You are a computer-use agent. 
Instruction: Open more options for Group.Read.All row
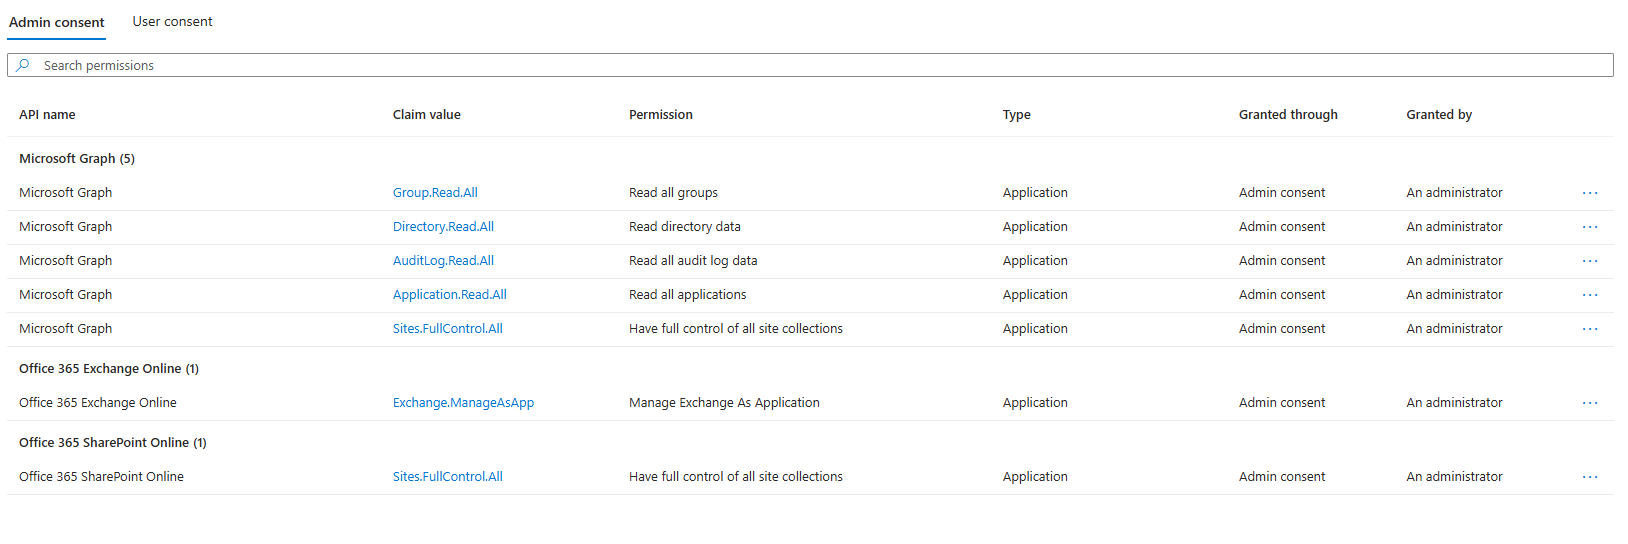1590,193
